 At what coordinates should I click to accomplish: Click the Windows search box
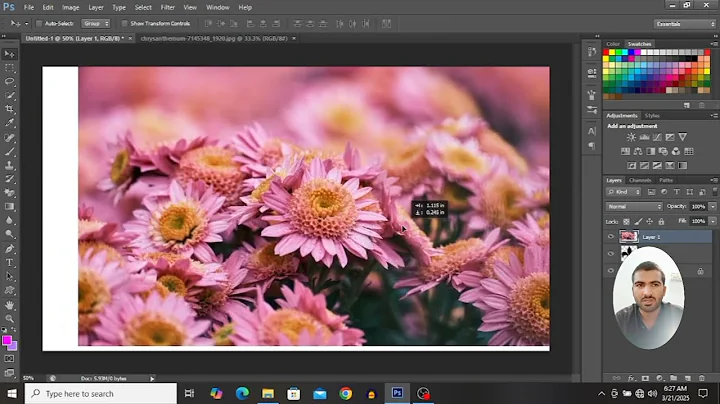[x=101, y=393]
